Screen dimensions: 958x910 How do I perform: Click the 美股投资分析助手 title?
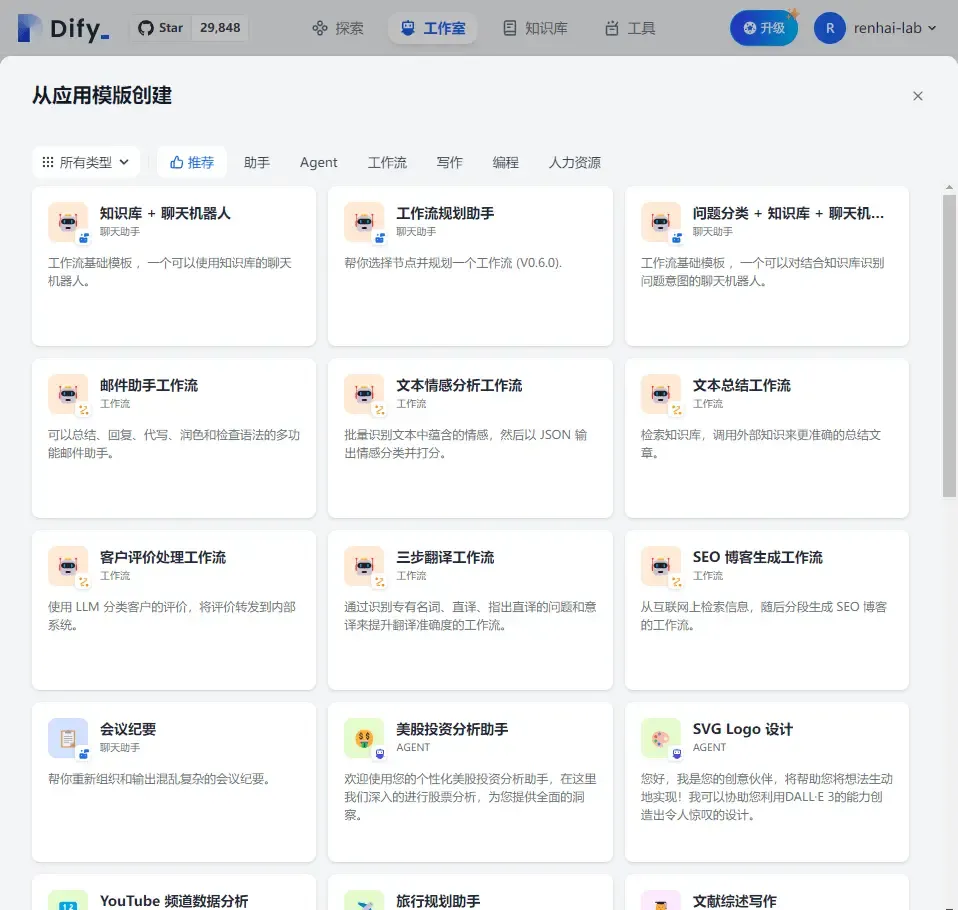coord(452,729)
